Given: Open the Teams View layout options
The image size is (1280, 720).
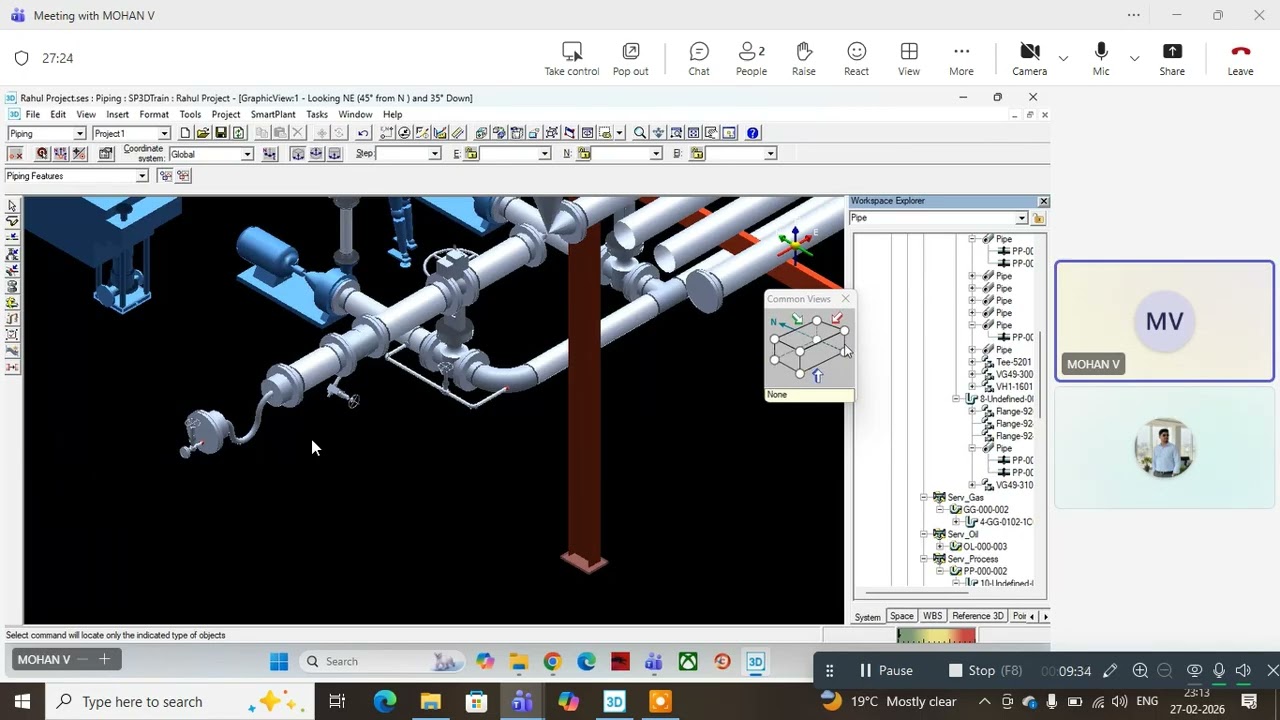Looking at the screenshot, I should (909, 59).
